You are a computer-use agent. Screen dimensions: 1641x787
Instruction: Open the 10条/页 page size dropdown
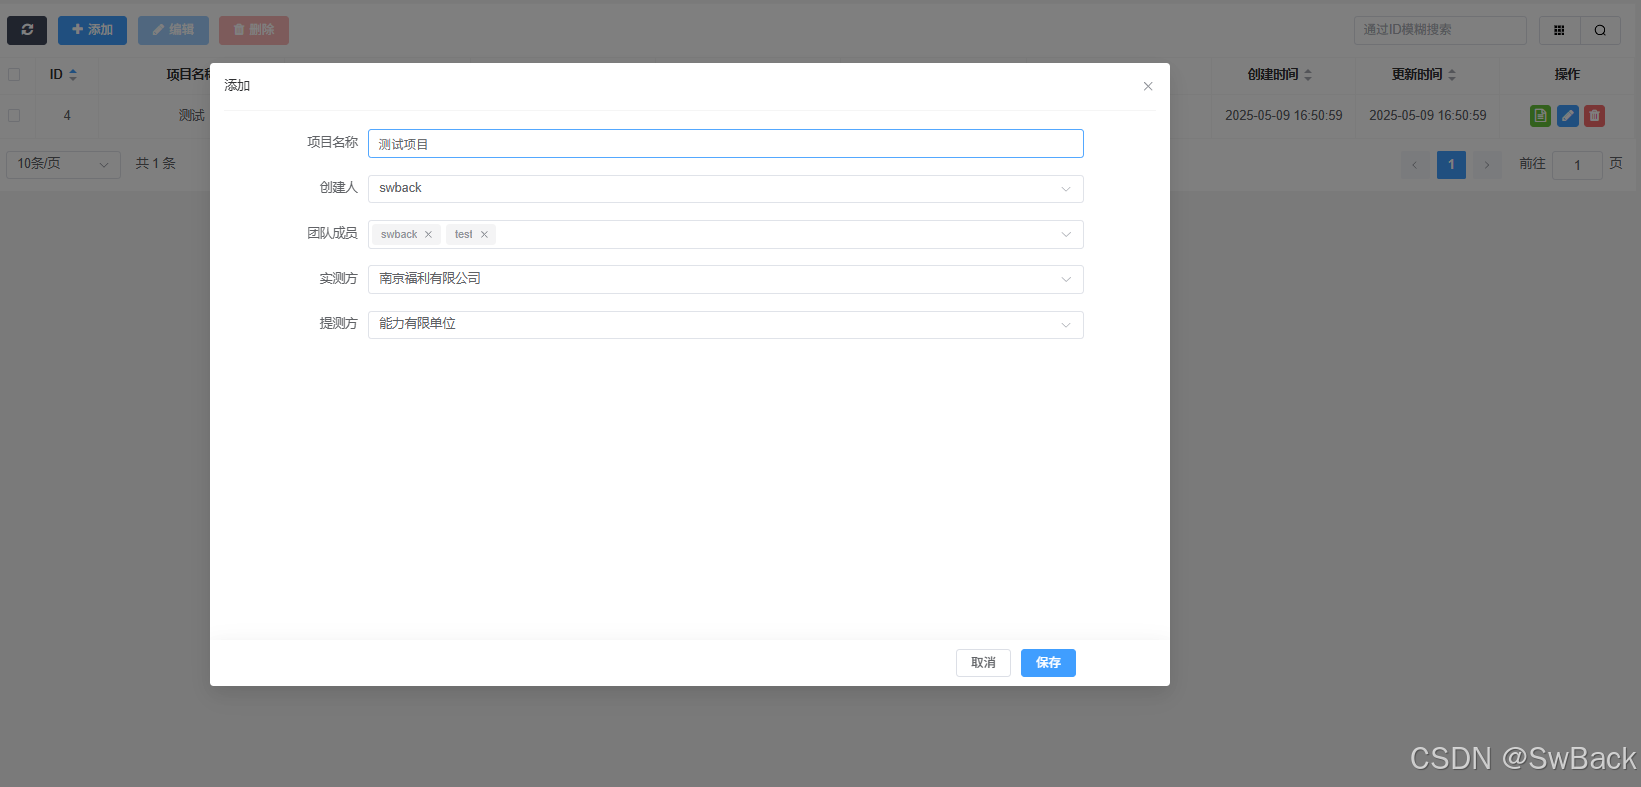click(64, 164)
